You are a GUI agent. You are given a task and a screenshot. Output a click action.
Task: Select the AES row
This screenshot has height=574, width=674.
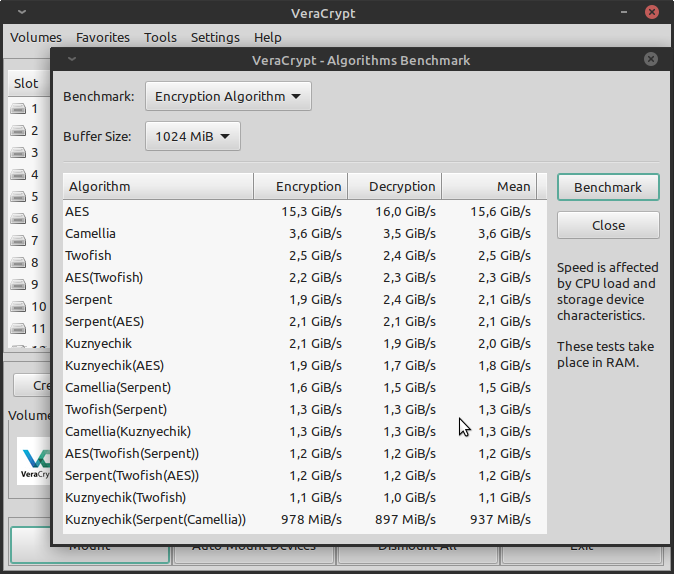click(x=305, y=212)
